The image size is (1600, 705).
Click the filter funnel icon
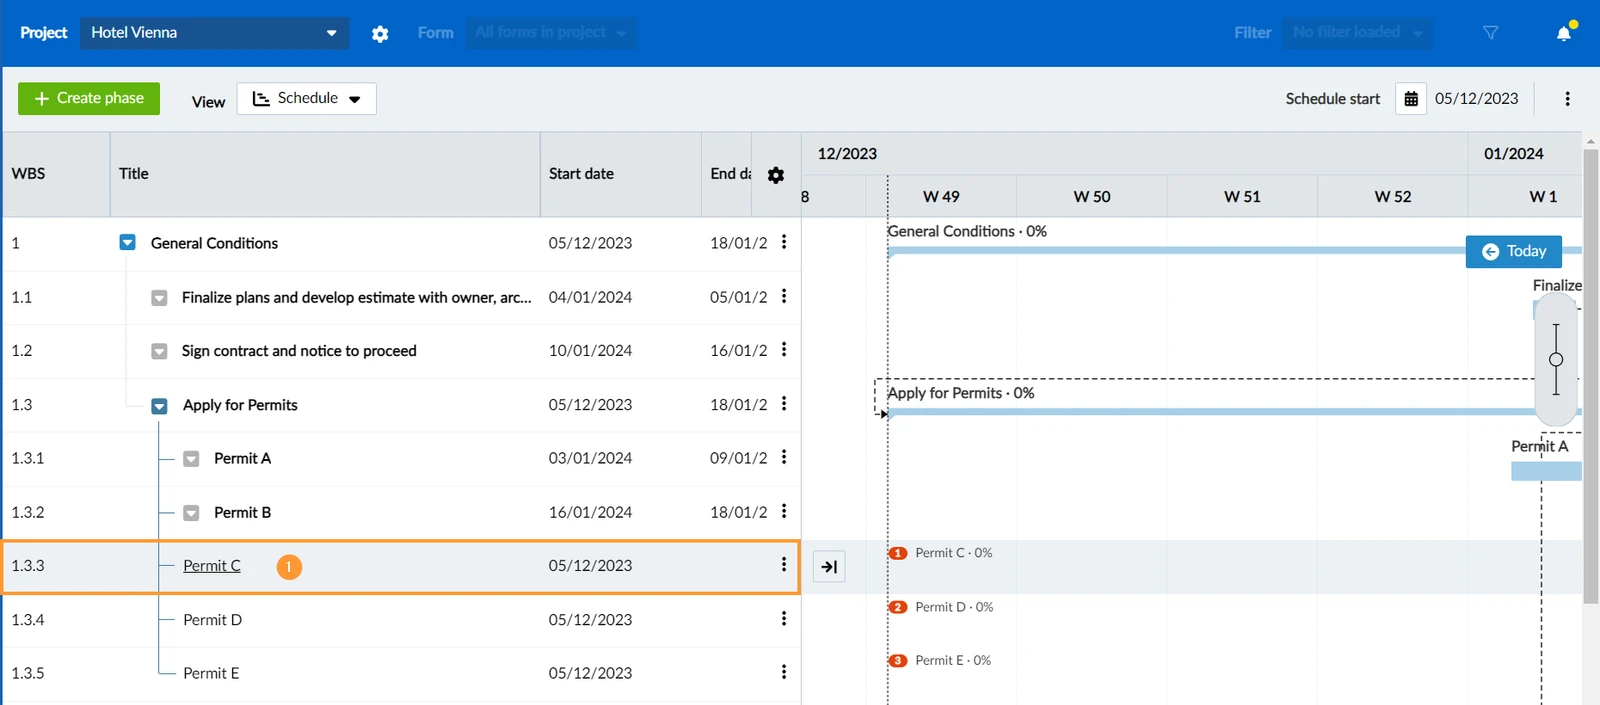1490,33
